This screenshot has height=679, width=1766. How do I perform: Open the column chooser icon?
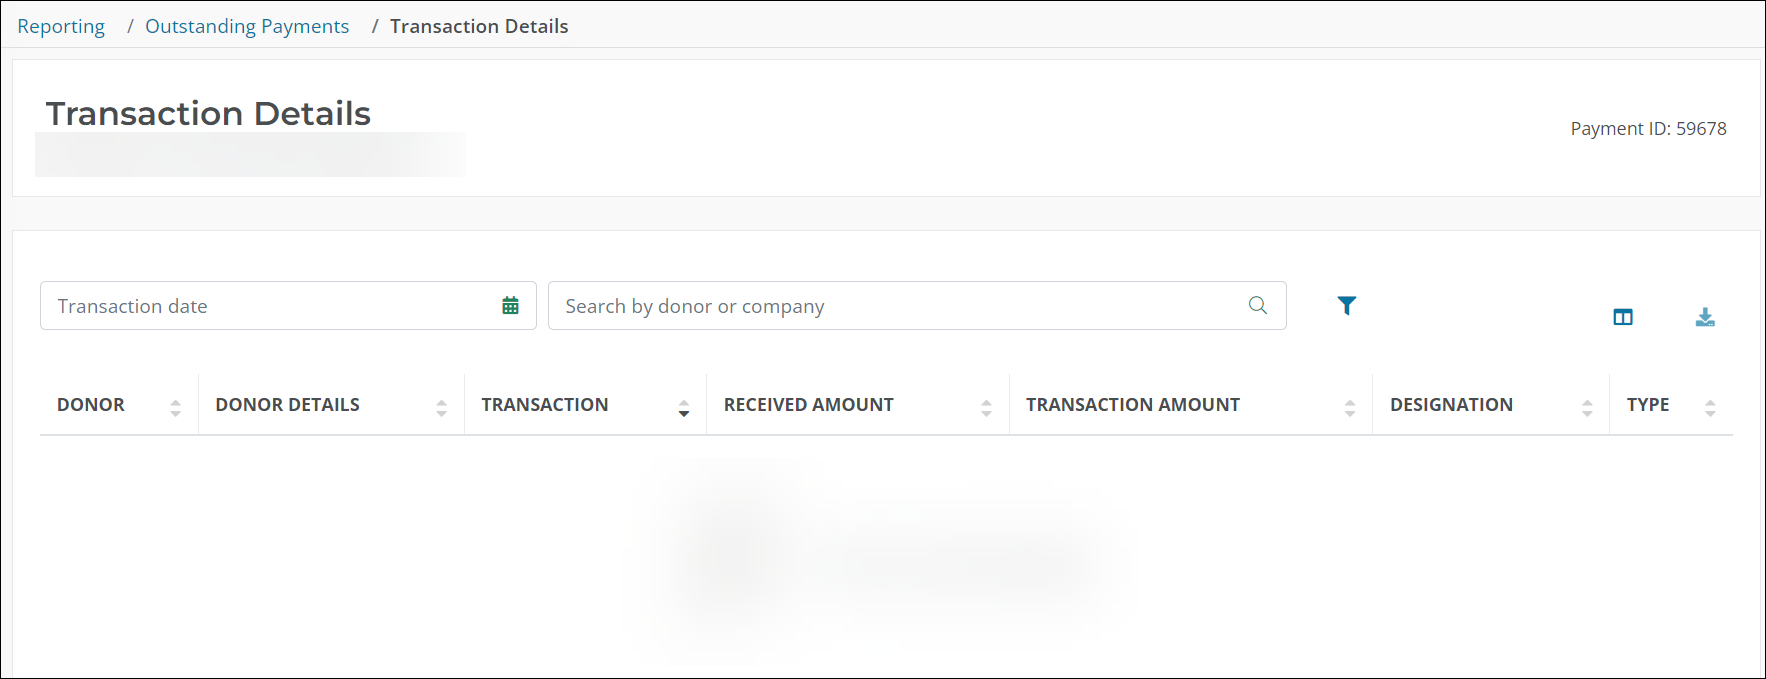(x=1623, y=317)
